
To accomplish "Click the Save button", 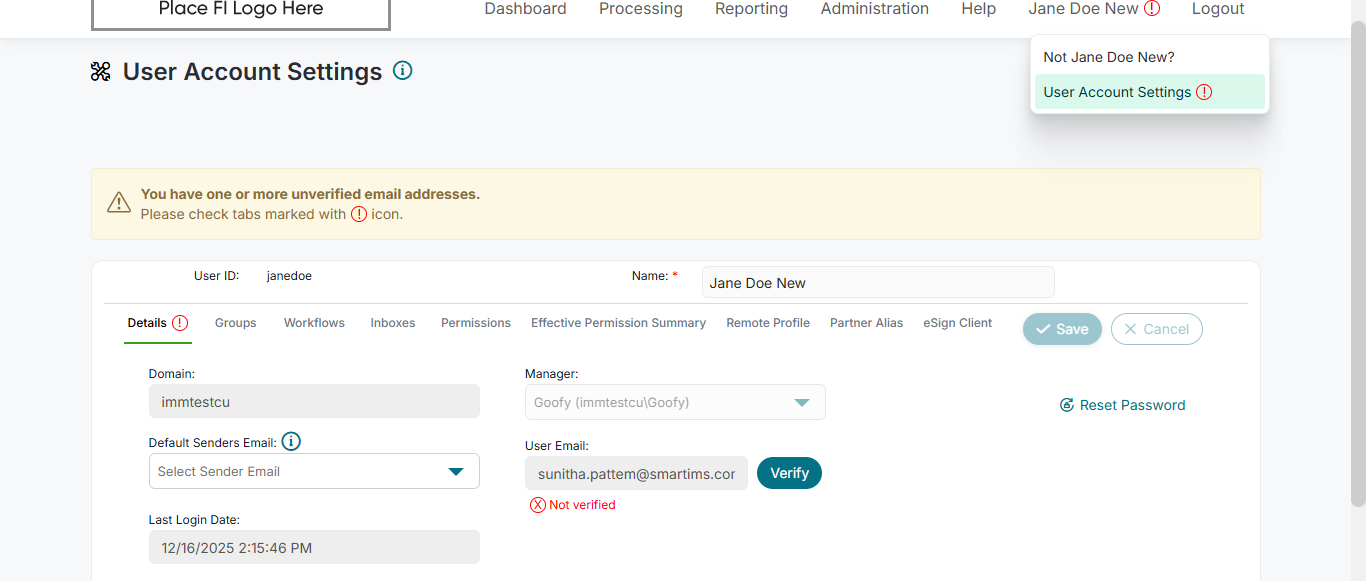I will 1061,329.
